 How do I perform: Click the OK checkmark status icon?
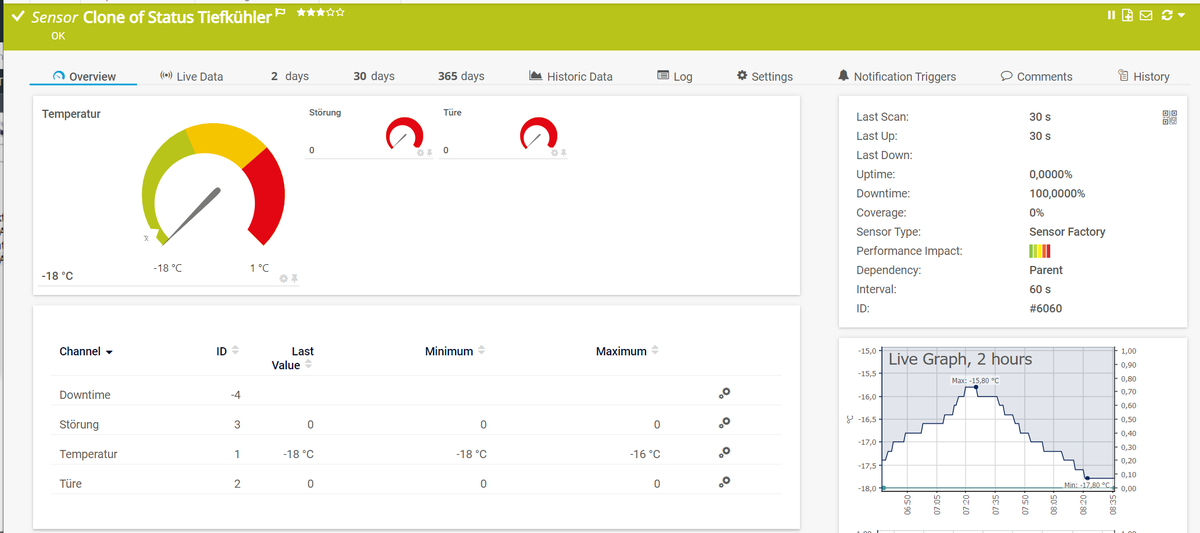19,17
